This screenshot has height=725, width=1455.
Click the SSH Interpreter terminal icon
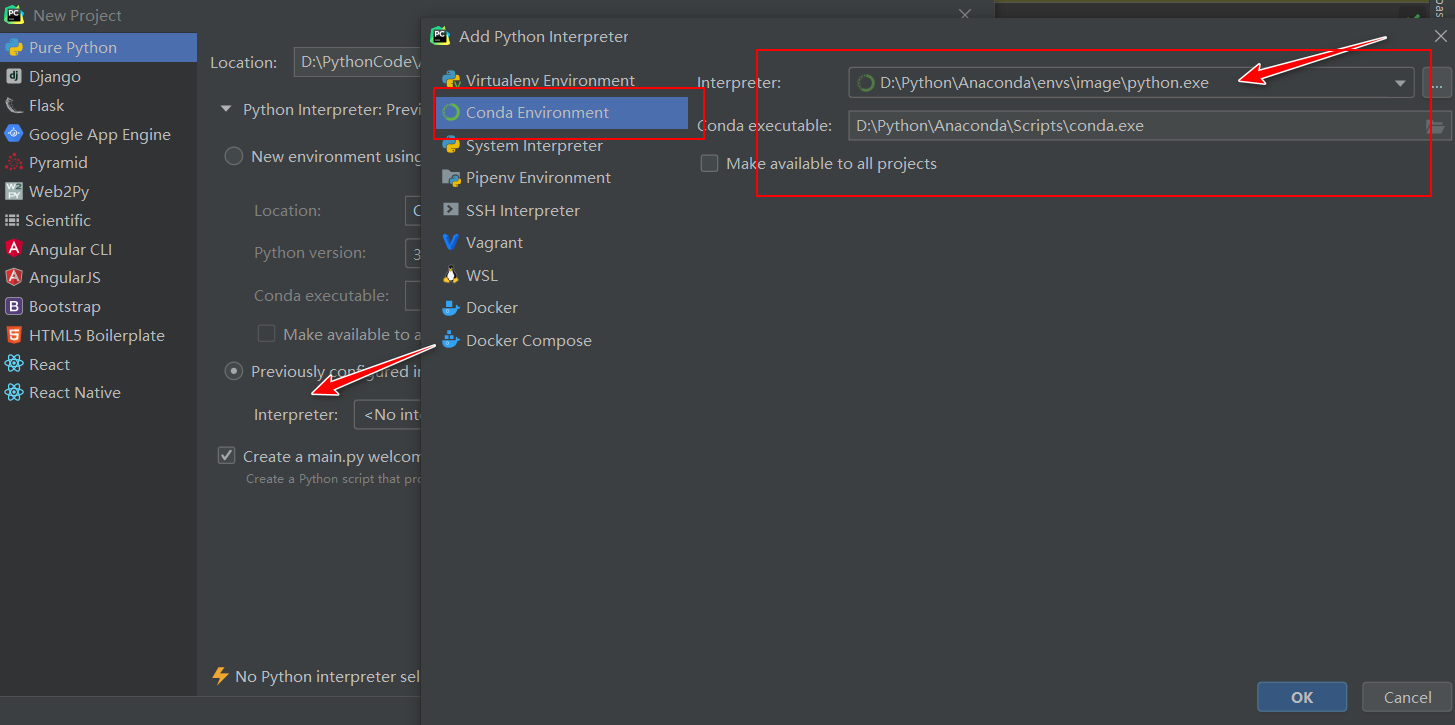(451, 210)
